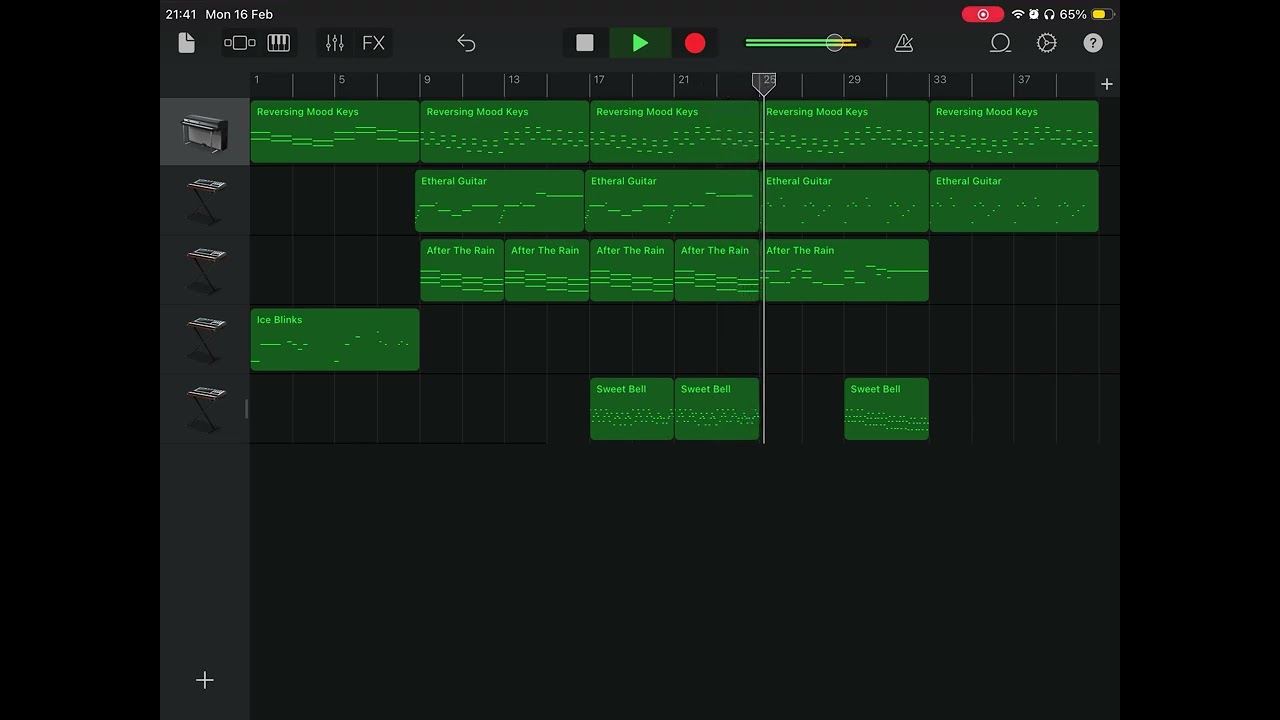Select Sweet Bell region at bar 17

(x=632, y=409)
